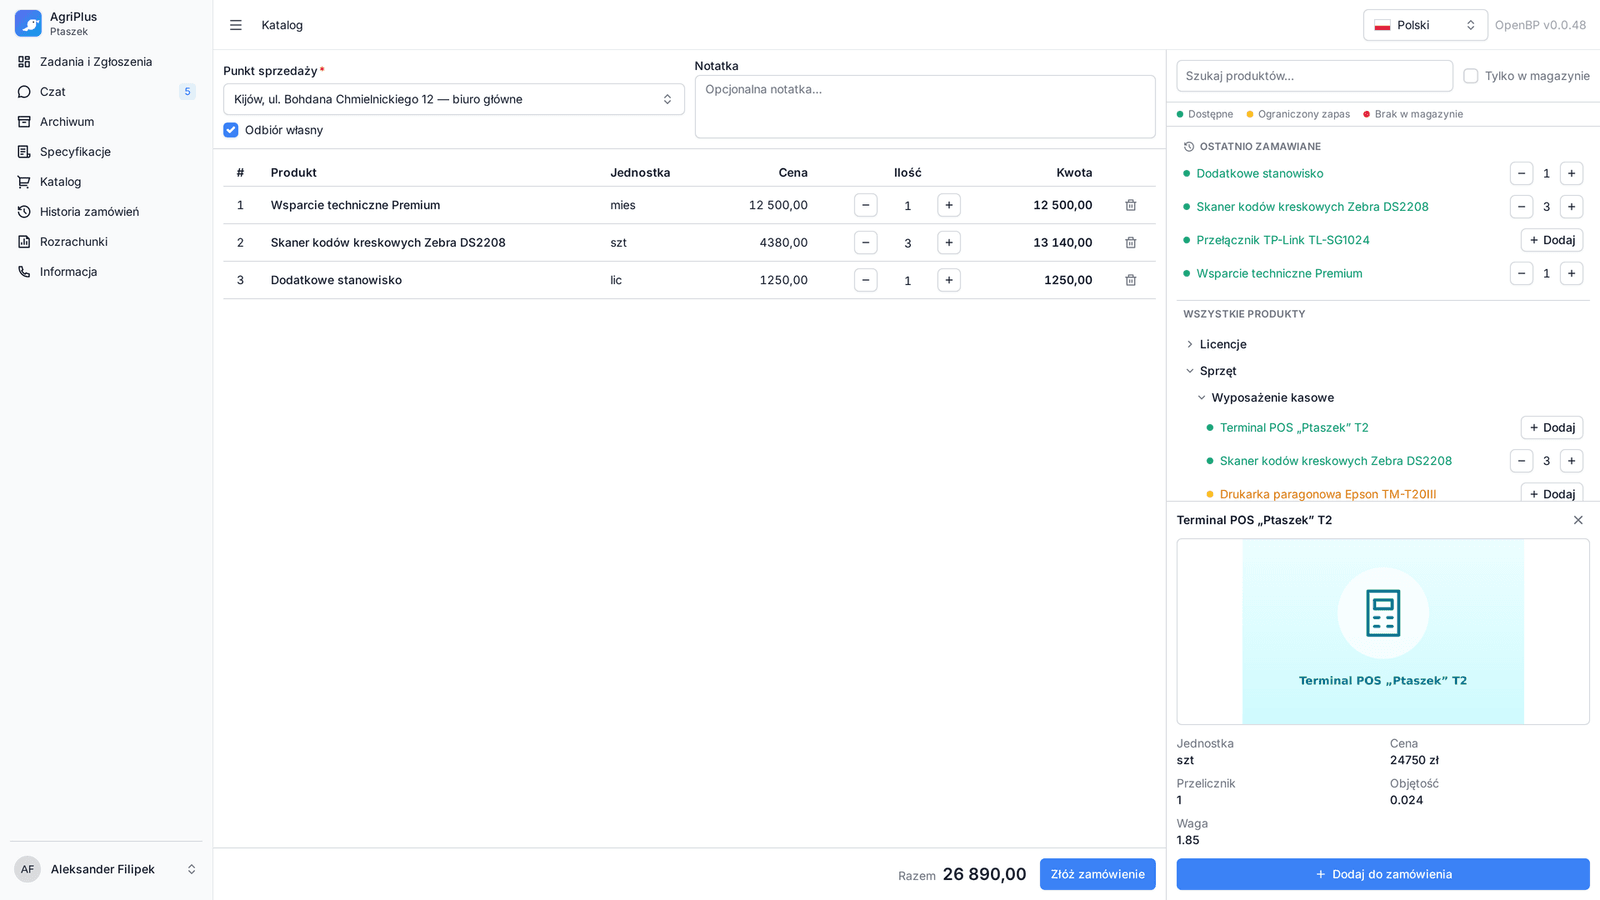Click trash icon for Dodatkowe stanowisko
1600x900 pixels.
(x=1130, y=280)
